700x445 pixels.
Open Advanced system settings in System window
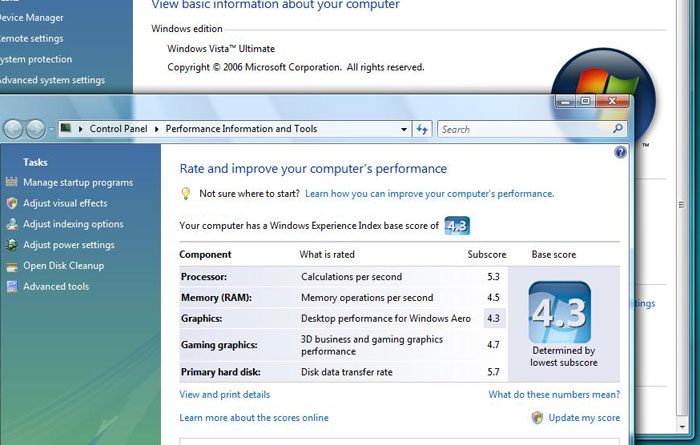click(x=52, y=80)
